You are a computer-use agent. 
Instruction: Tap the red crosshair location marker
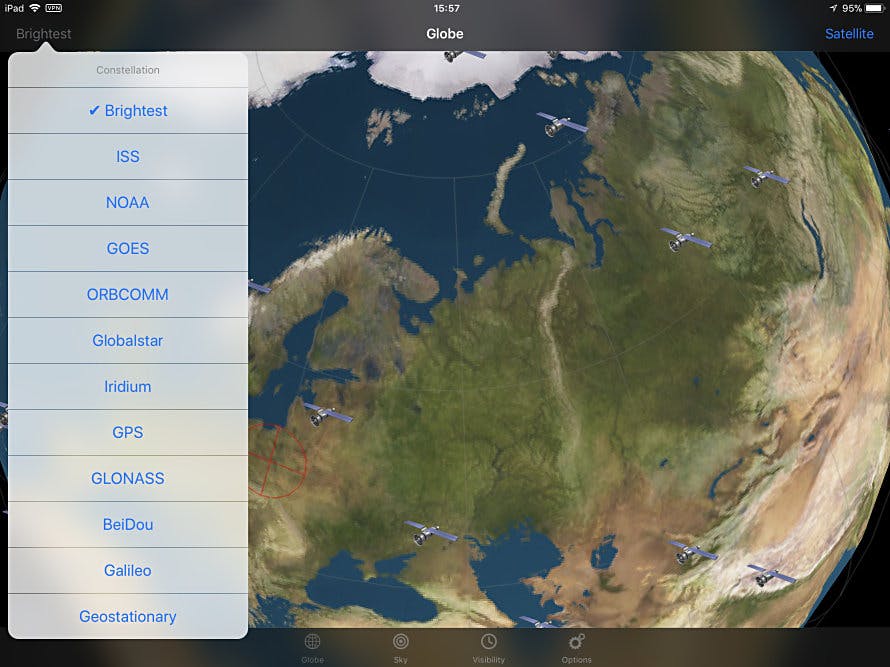click(x=277, y=460)
